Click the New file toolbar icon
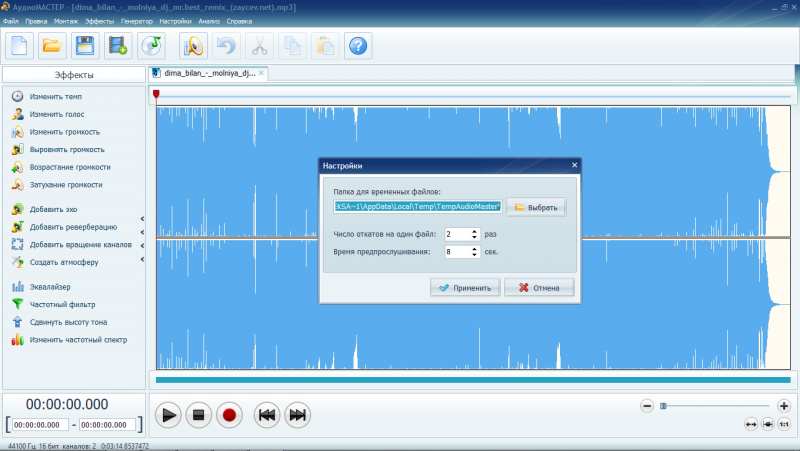 click(21, 45)
